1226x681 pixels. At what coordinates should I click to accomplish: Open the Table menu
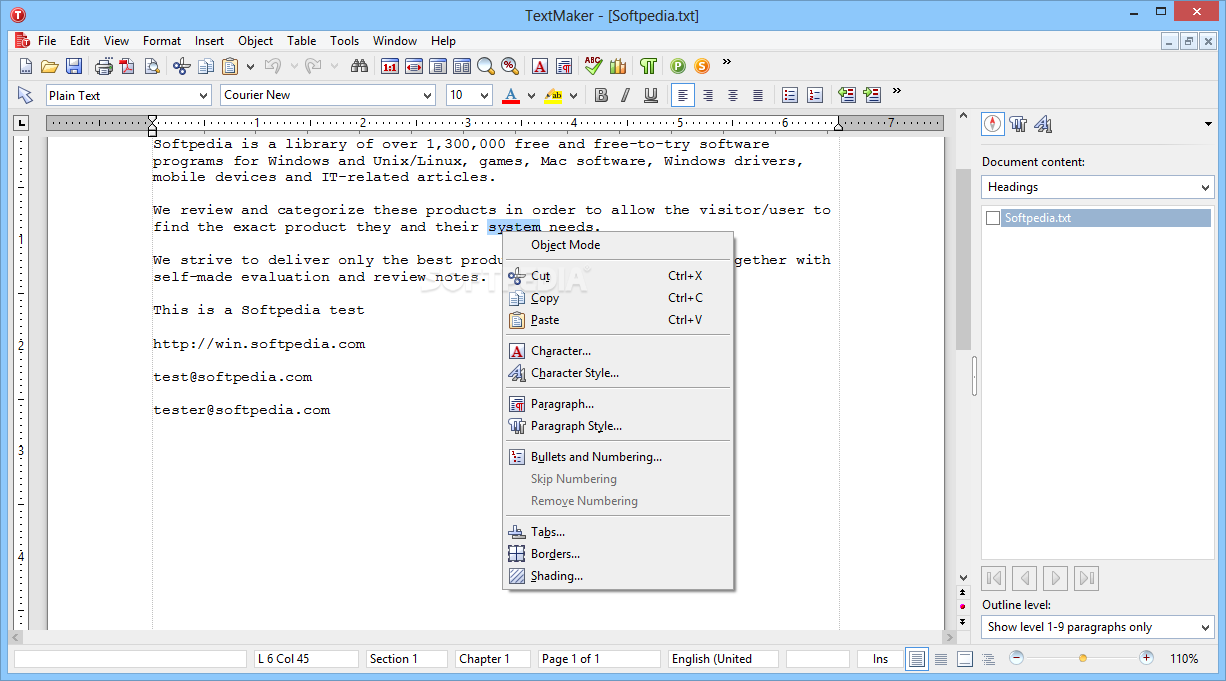(x=301, y=41)
